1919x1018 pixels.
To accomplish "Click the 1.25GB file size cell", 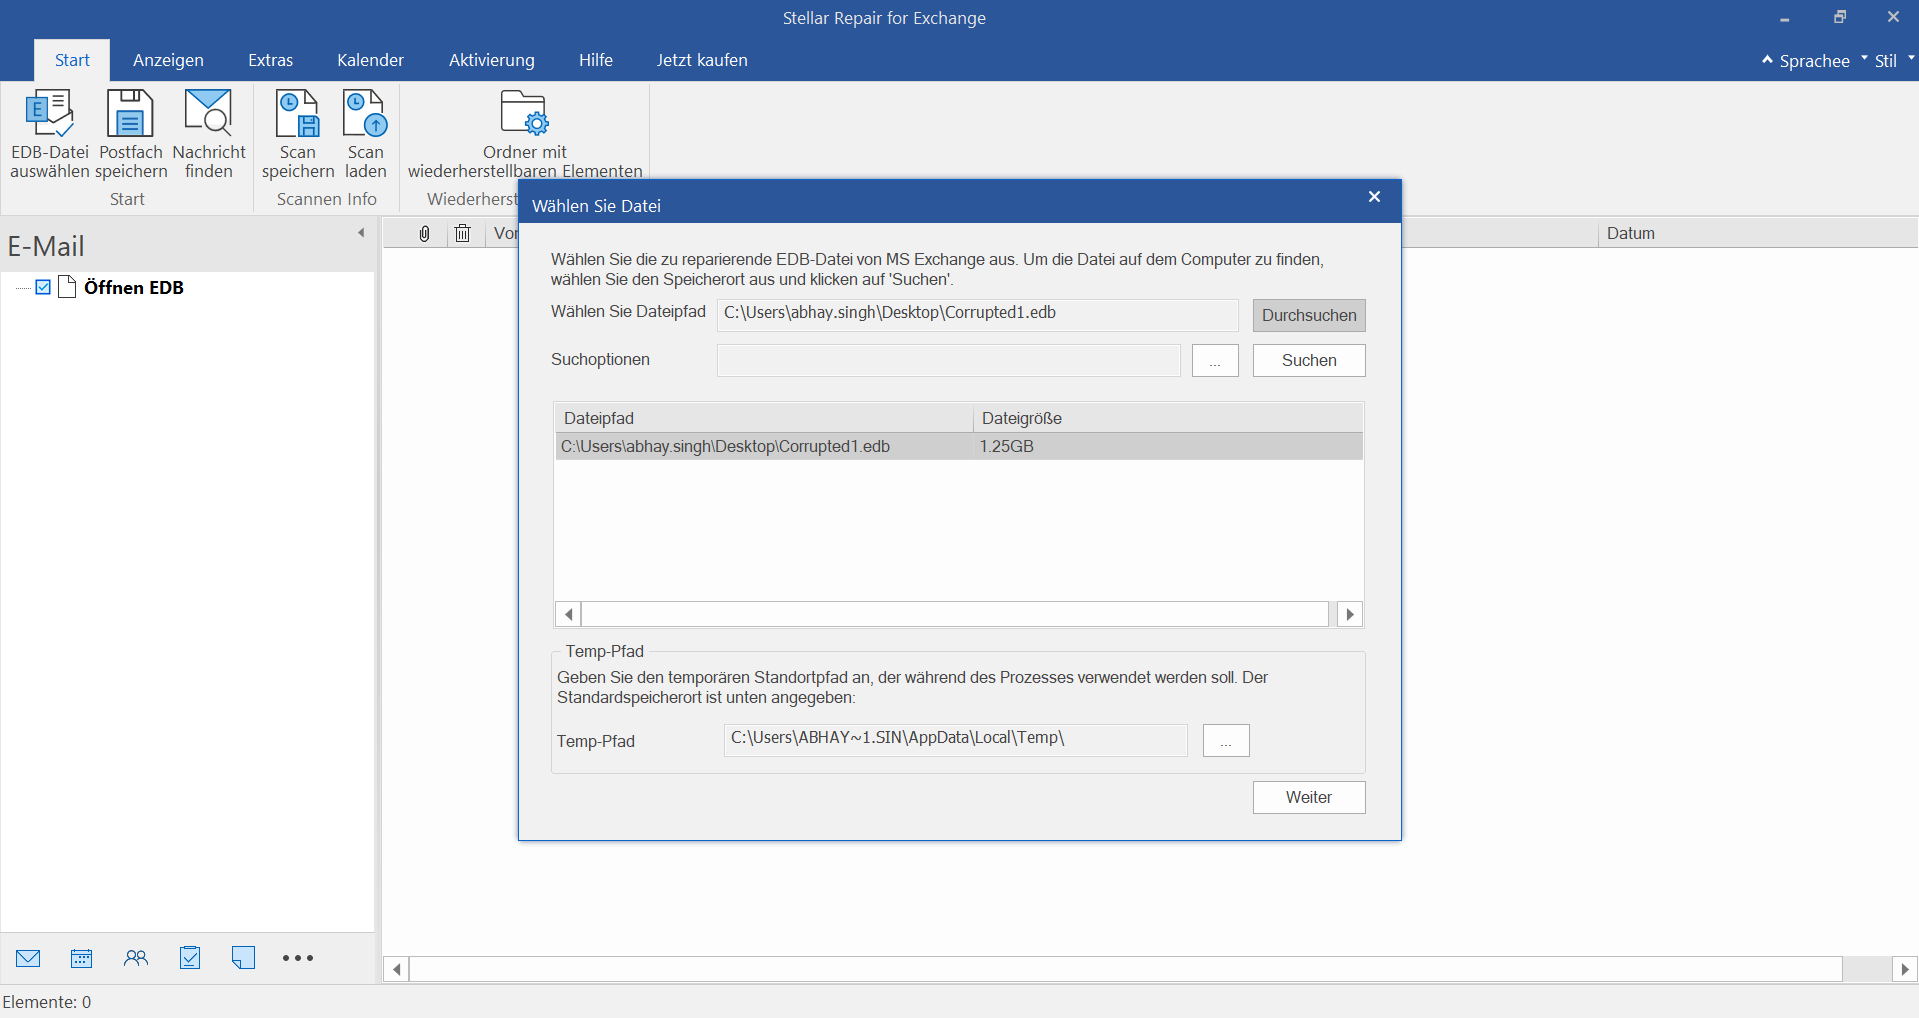I will (x=1006, y=446).
